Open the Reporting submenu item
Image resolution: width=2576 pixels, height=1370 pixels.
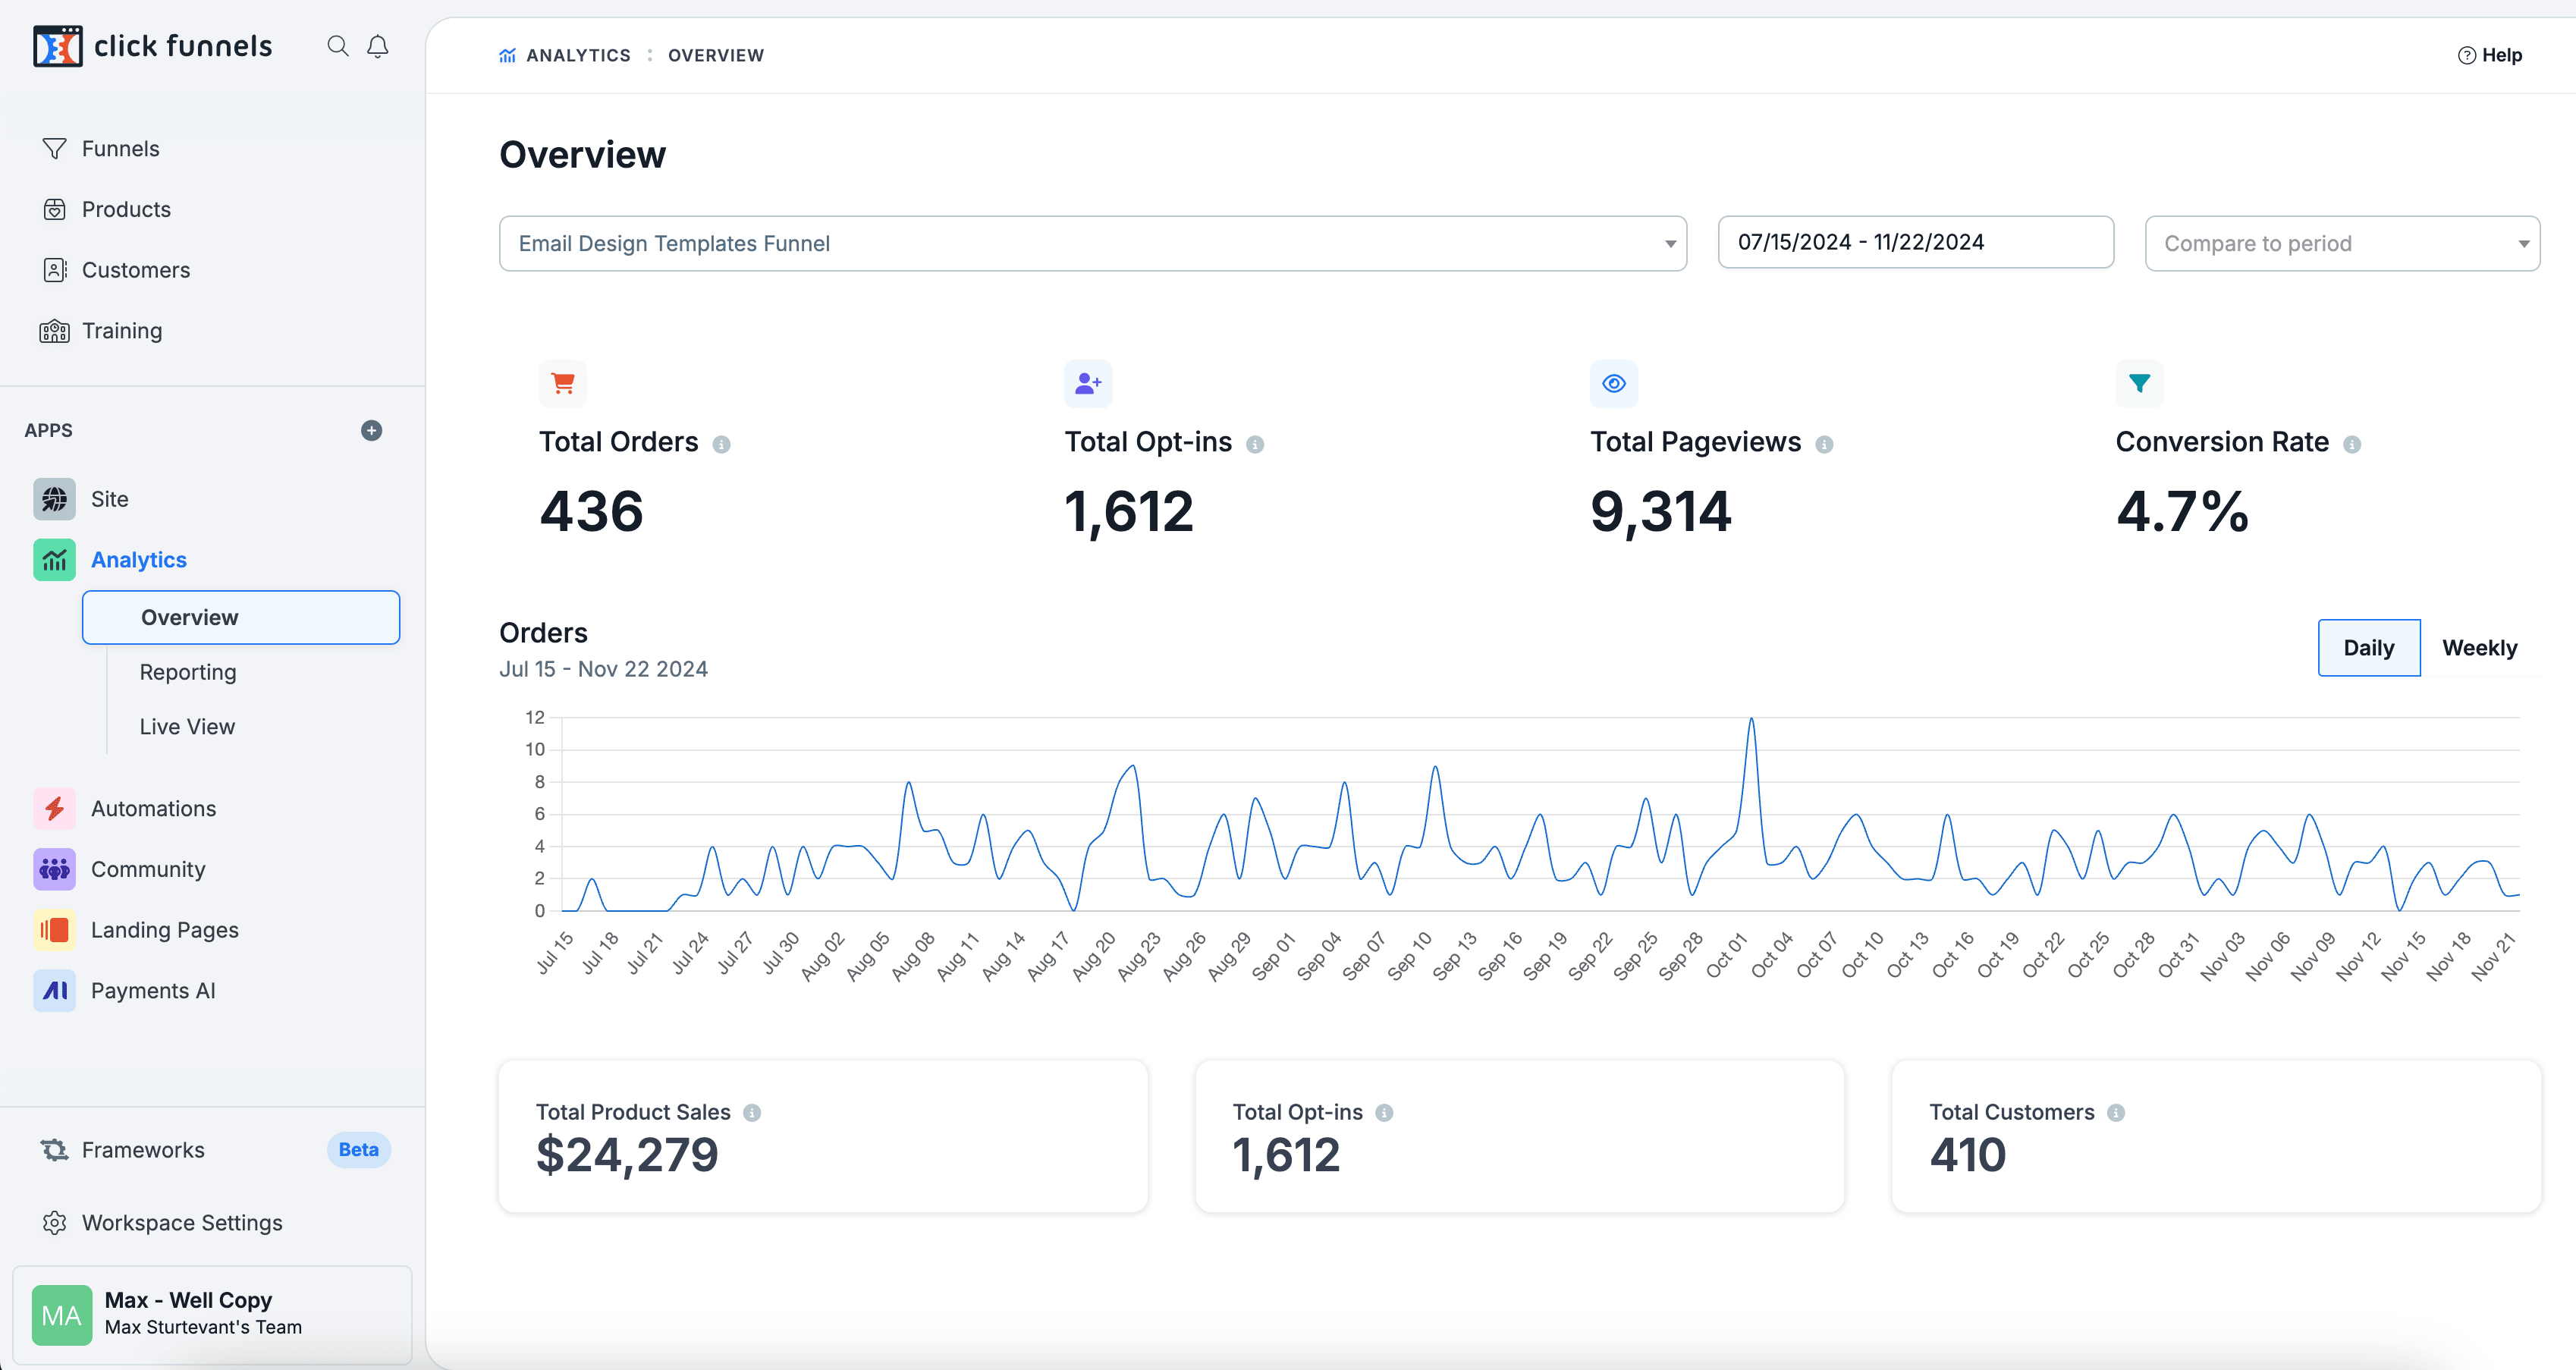coord(188,672)
